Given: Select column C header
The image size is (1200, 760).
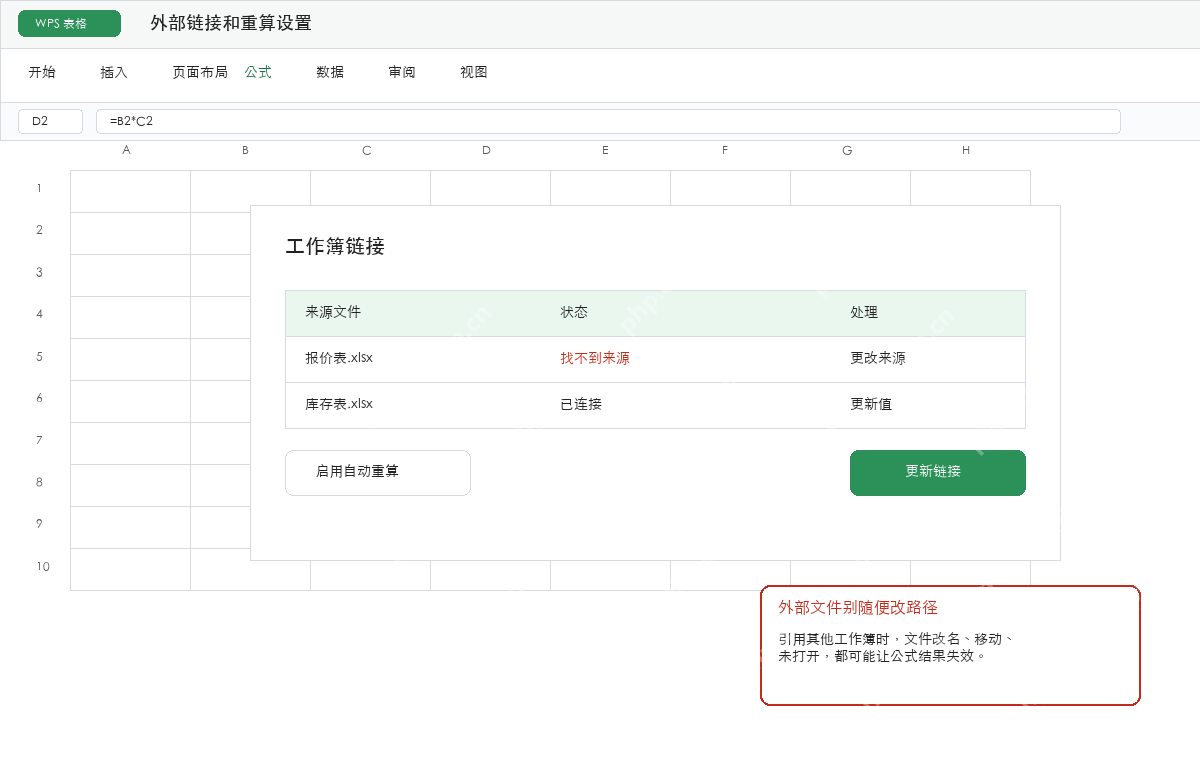Looking at the screenshot, I should 366,150.
